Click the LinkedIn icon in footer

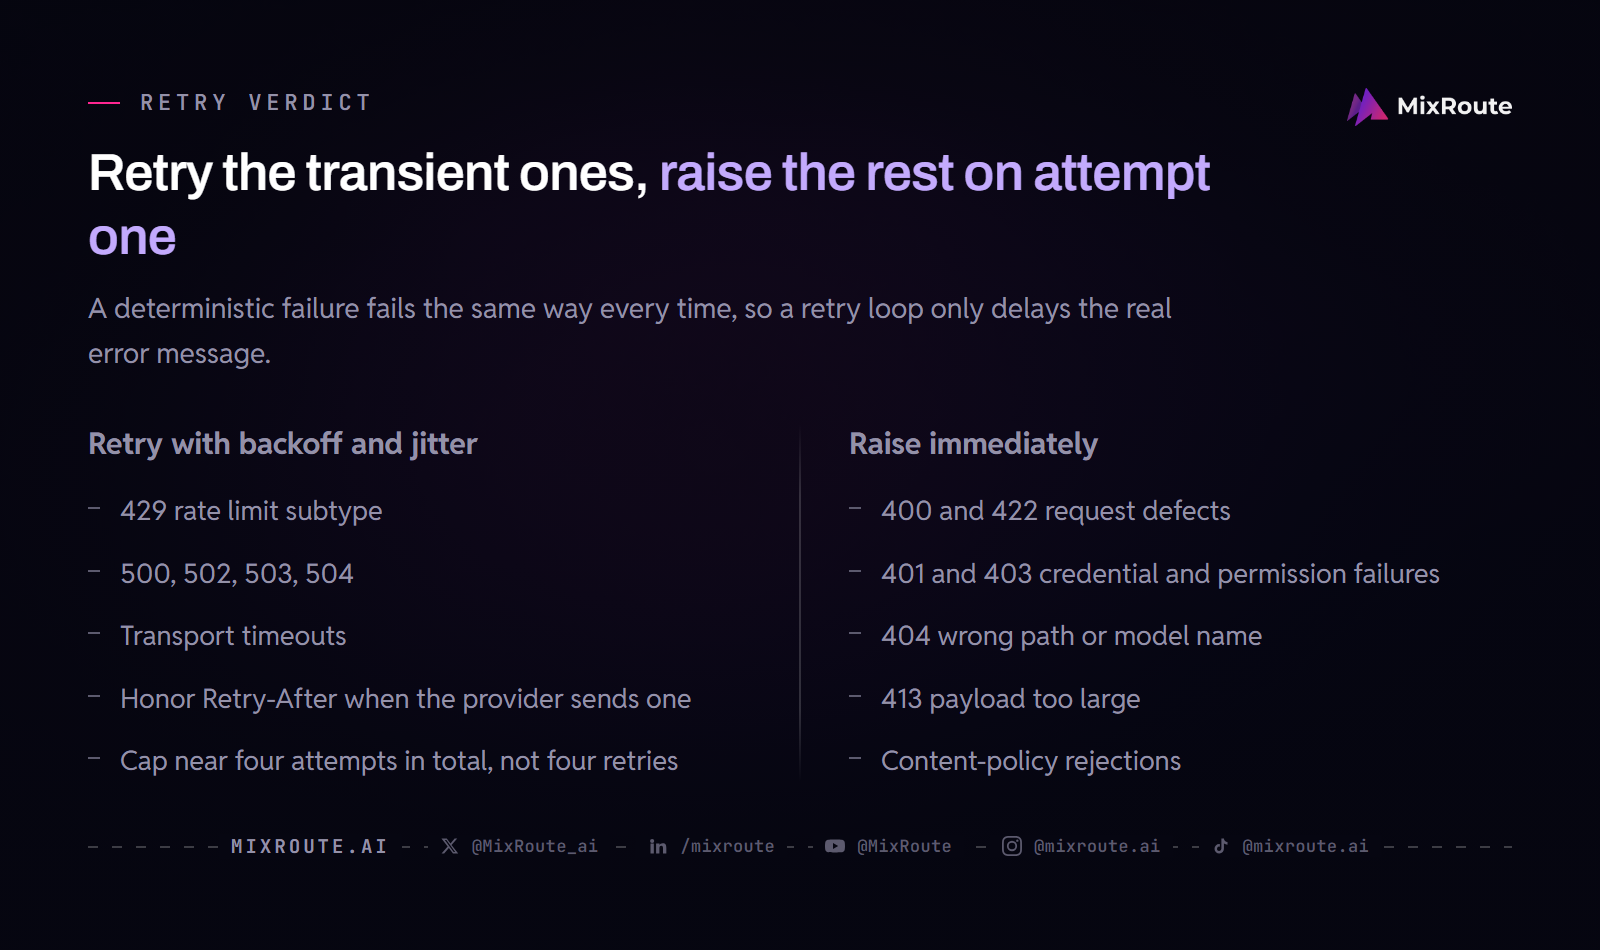click(x=658, y=846)
